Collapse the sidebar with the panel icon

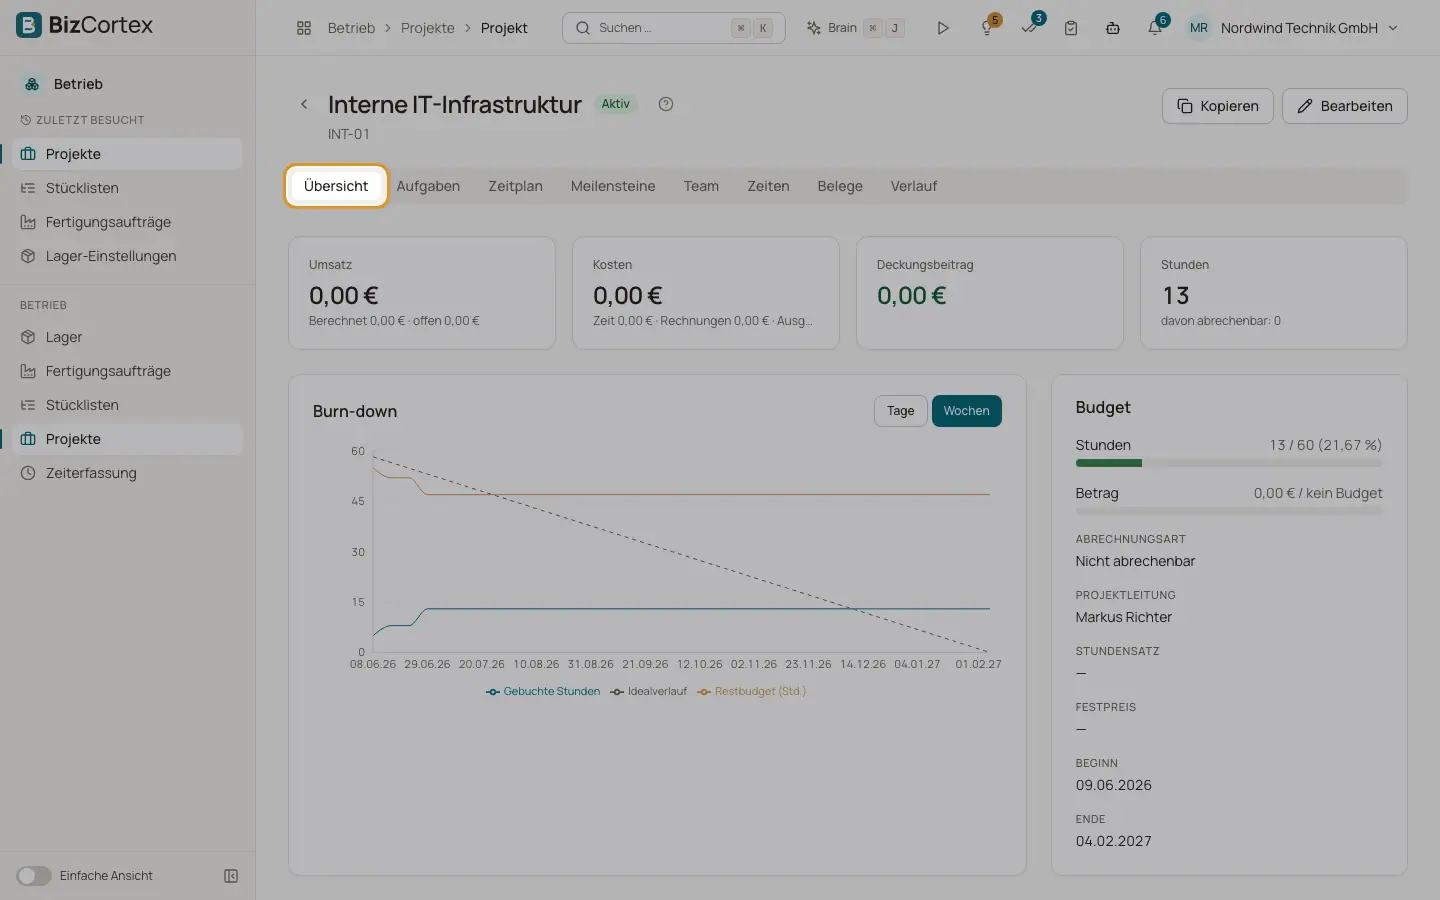(231, 876)
